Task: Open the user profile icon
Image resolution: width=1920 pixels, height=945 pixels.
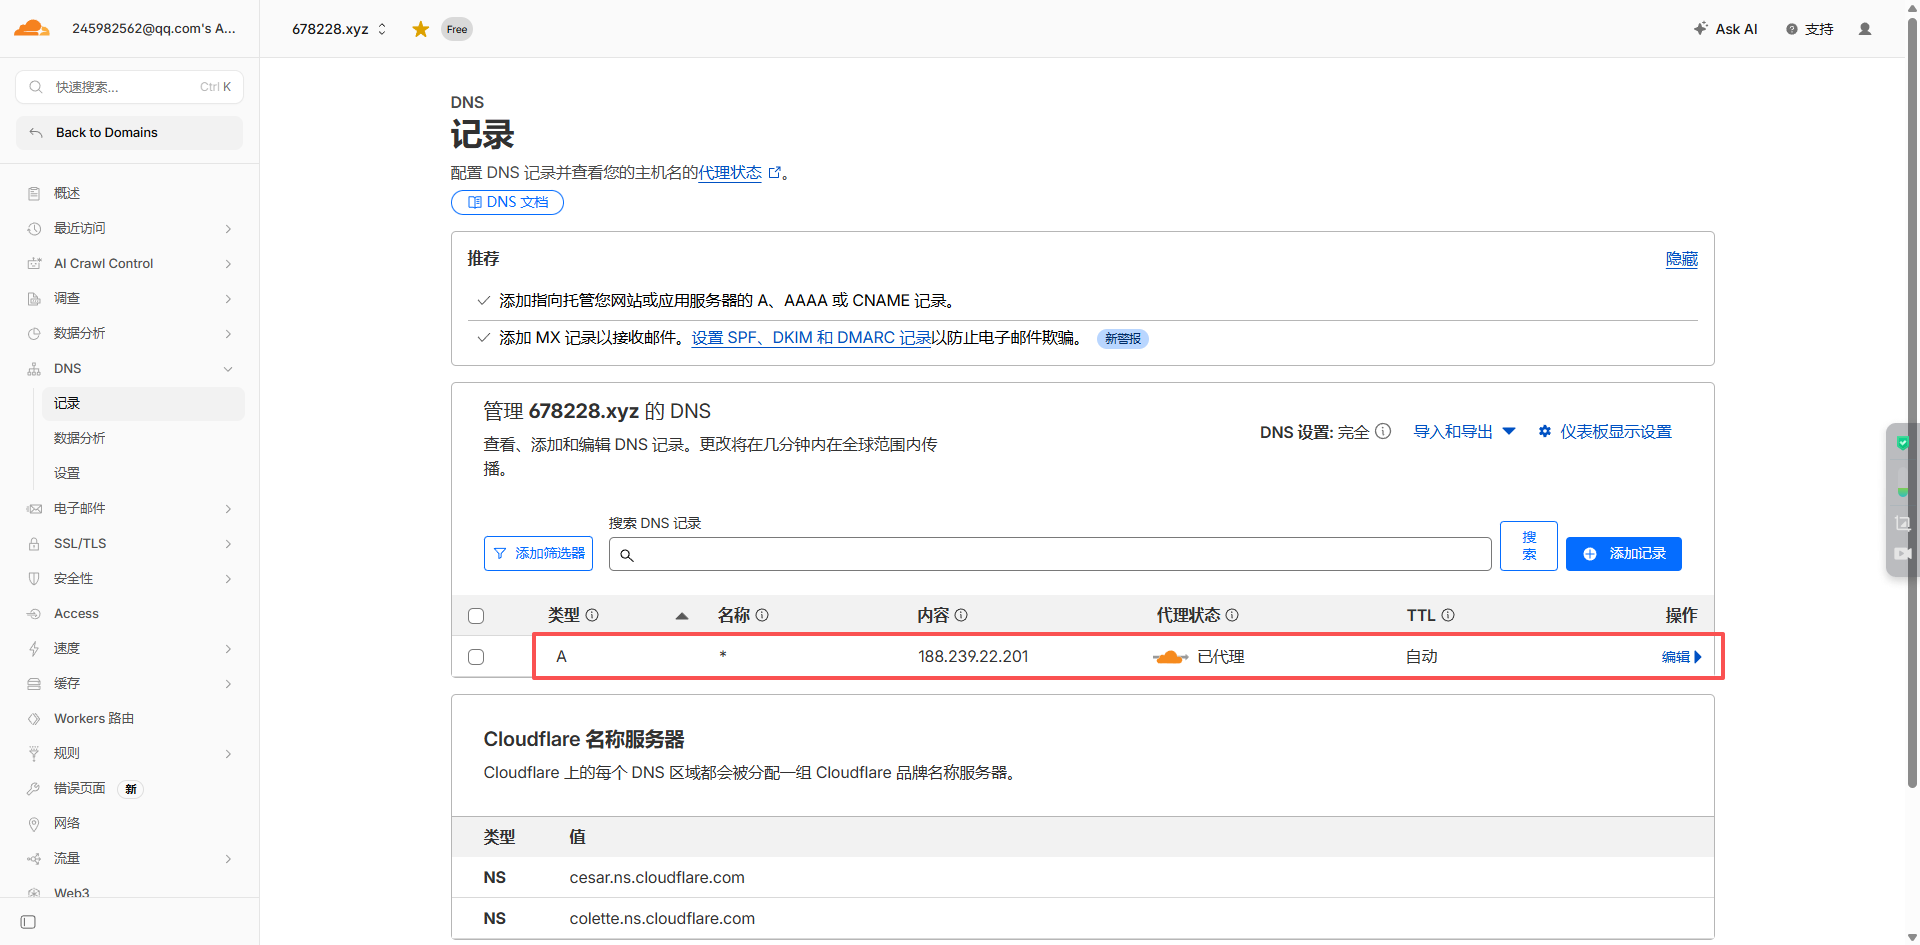Action: click(1865, 29)
